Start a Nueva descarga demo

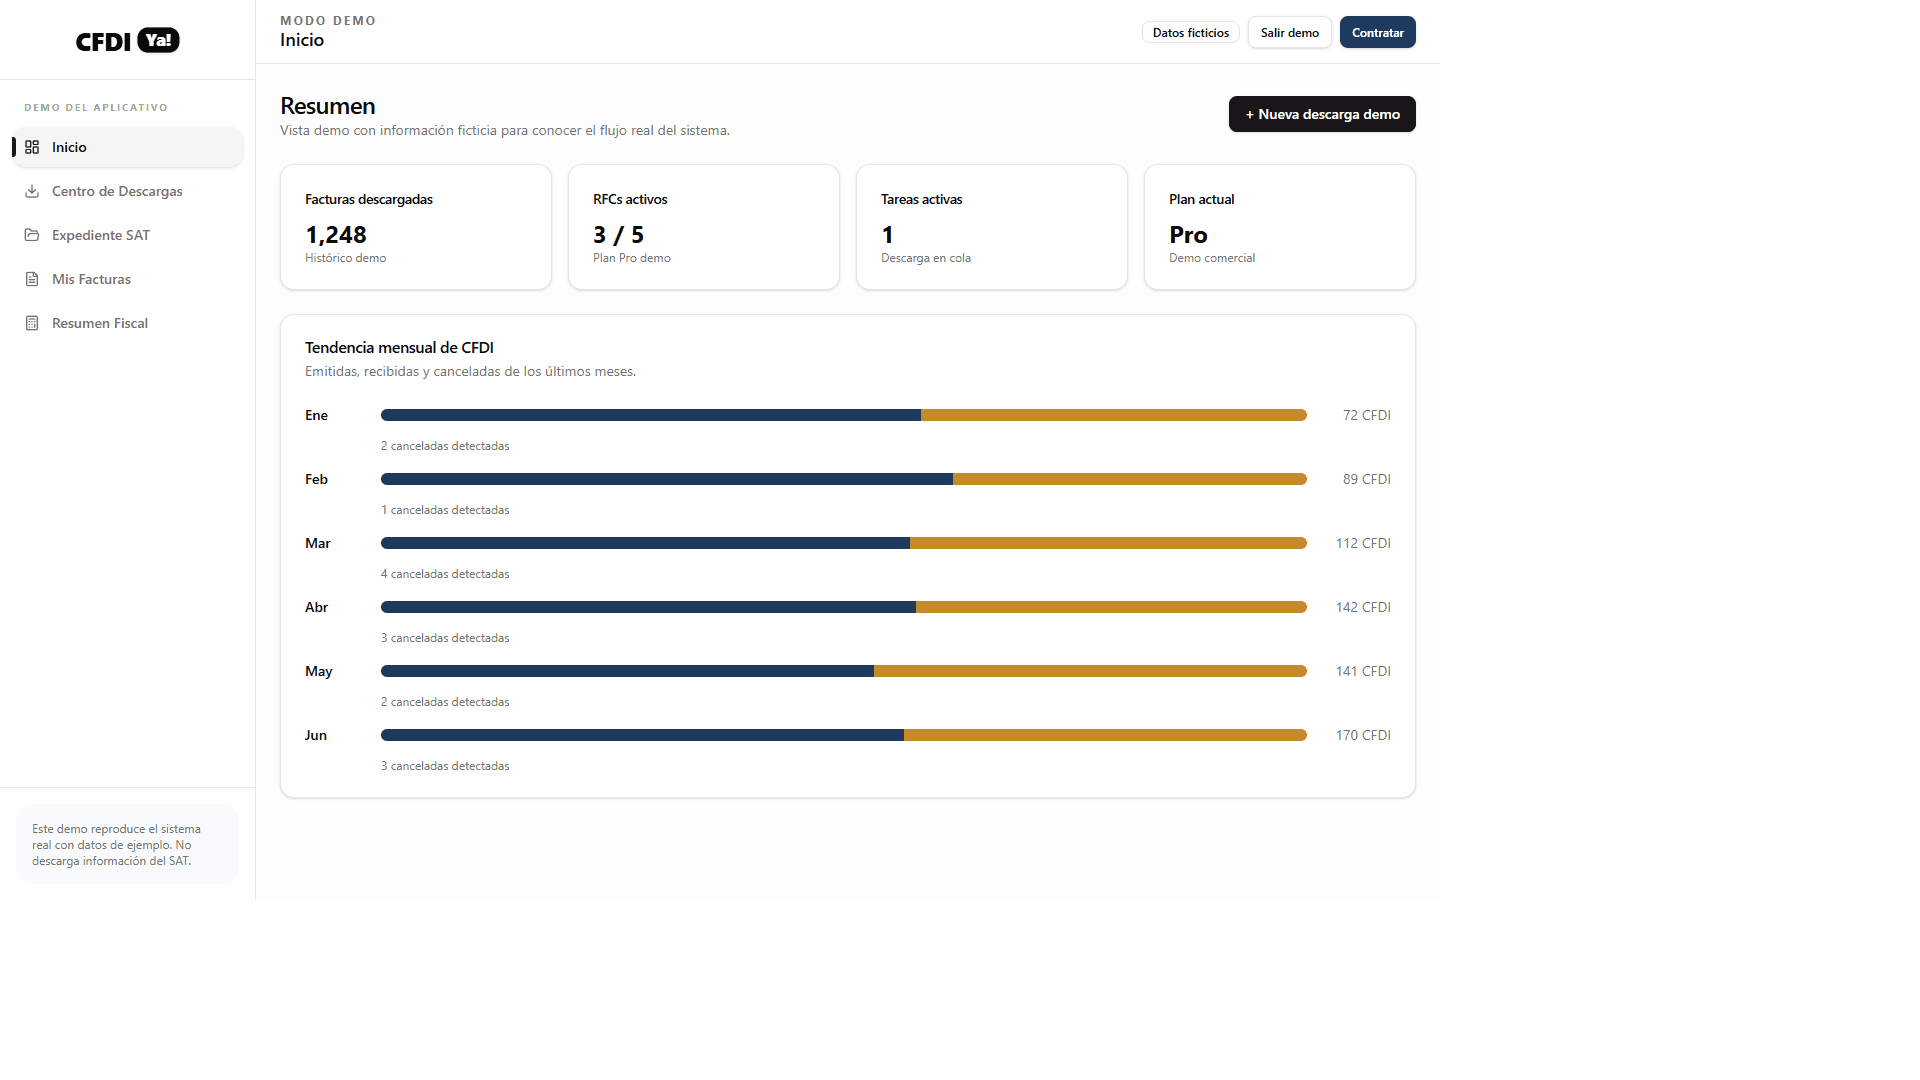click(x=1322, y=114)
